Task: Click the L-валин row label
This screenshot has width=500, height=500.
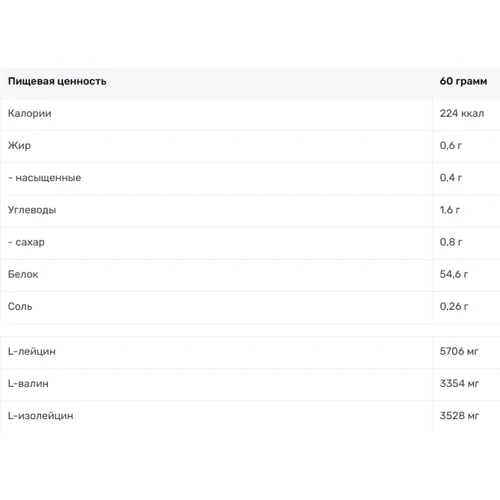Action: click(28, 384)
